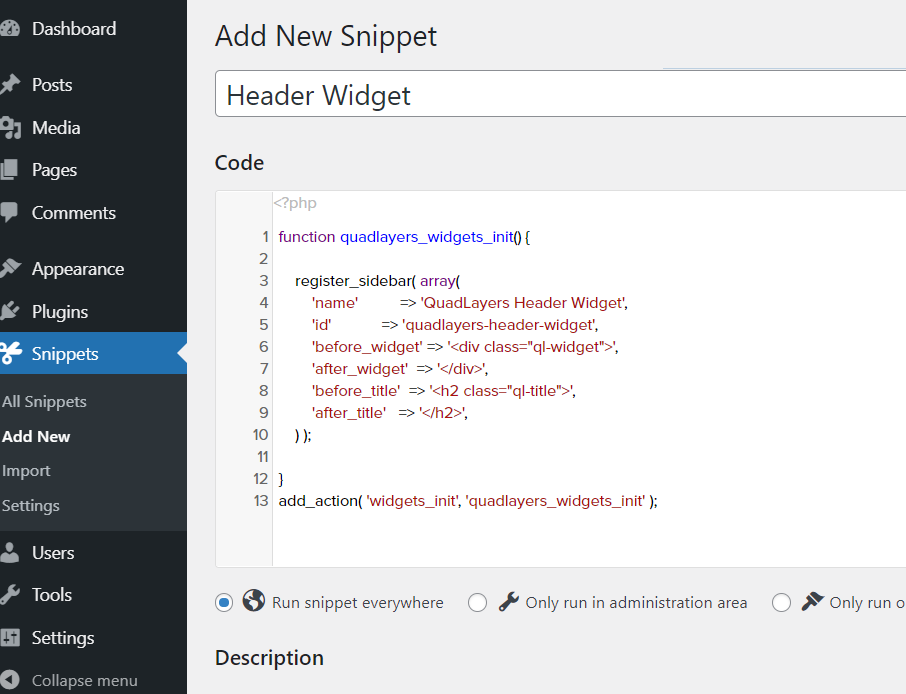Screen dimensions: 906x694
Task: Click 'quadlayers-header-widget' string on line 5
Action: [x=499, y=325]
